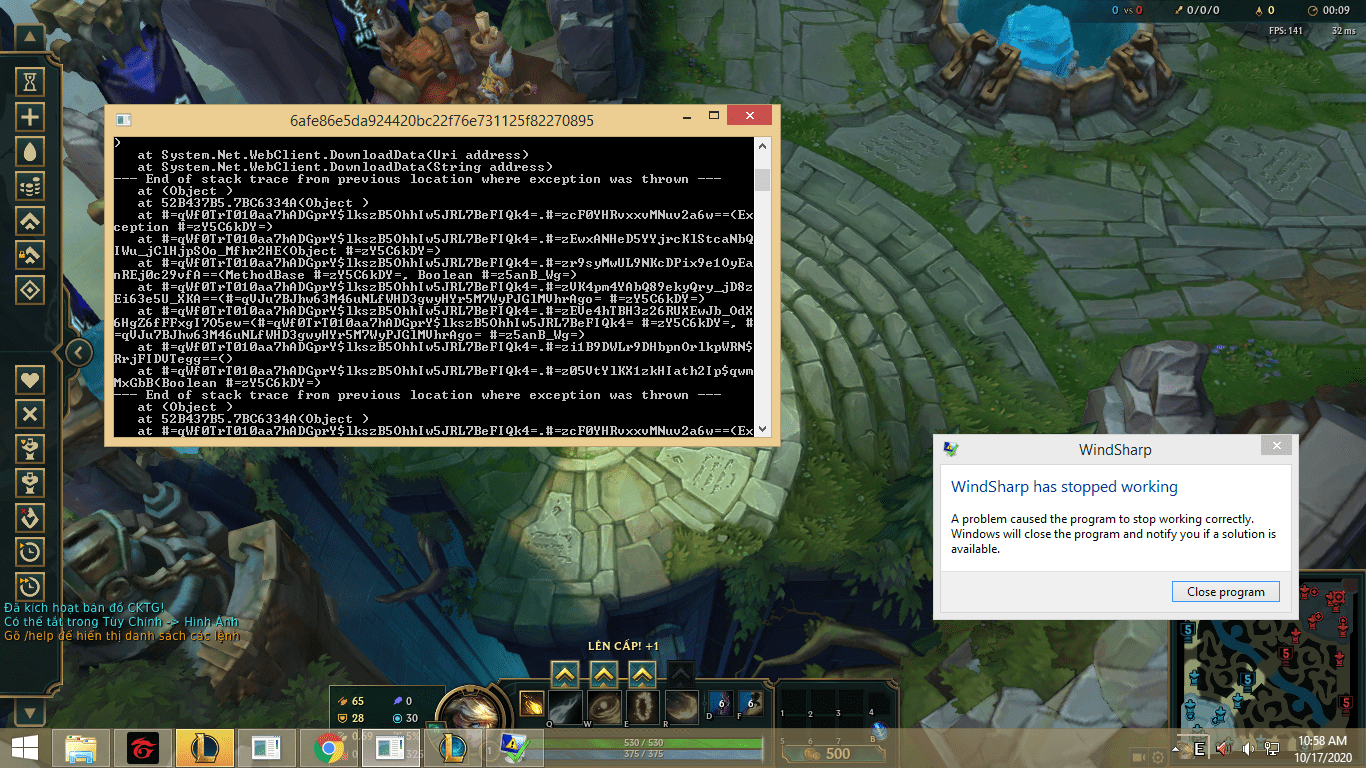Screen dimensions: 1366x768
Task: Show hidden system tray icons
Action: pos(1174,748)
